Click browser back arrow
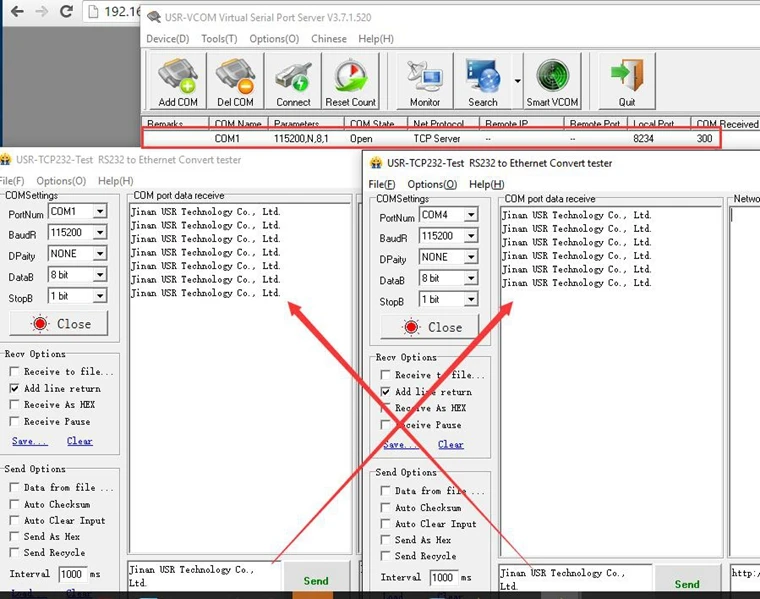This screenshot has height=599, width=760. click(x=17, y=11)
